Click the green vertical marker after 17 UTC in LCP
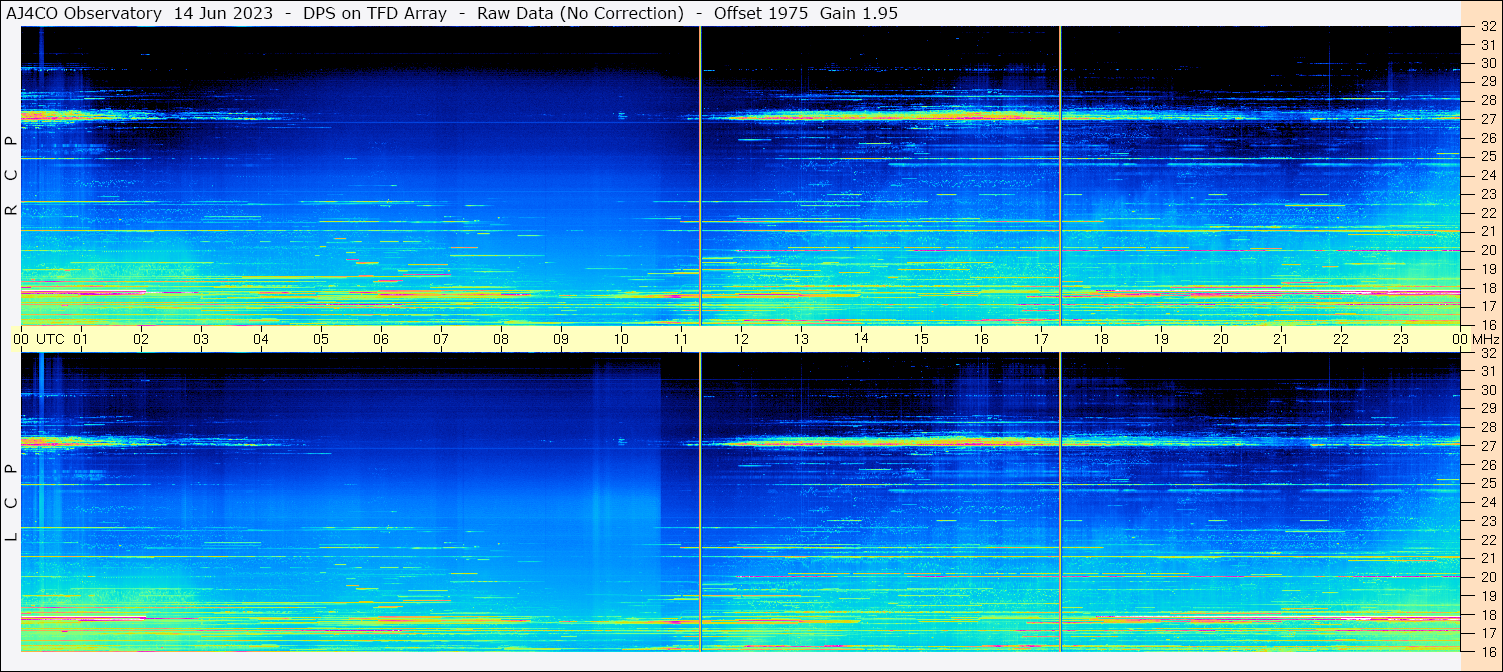This screenshot has height=672, width=1503. [1060, 502]
